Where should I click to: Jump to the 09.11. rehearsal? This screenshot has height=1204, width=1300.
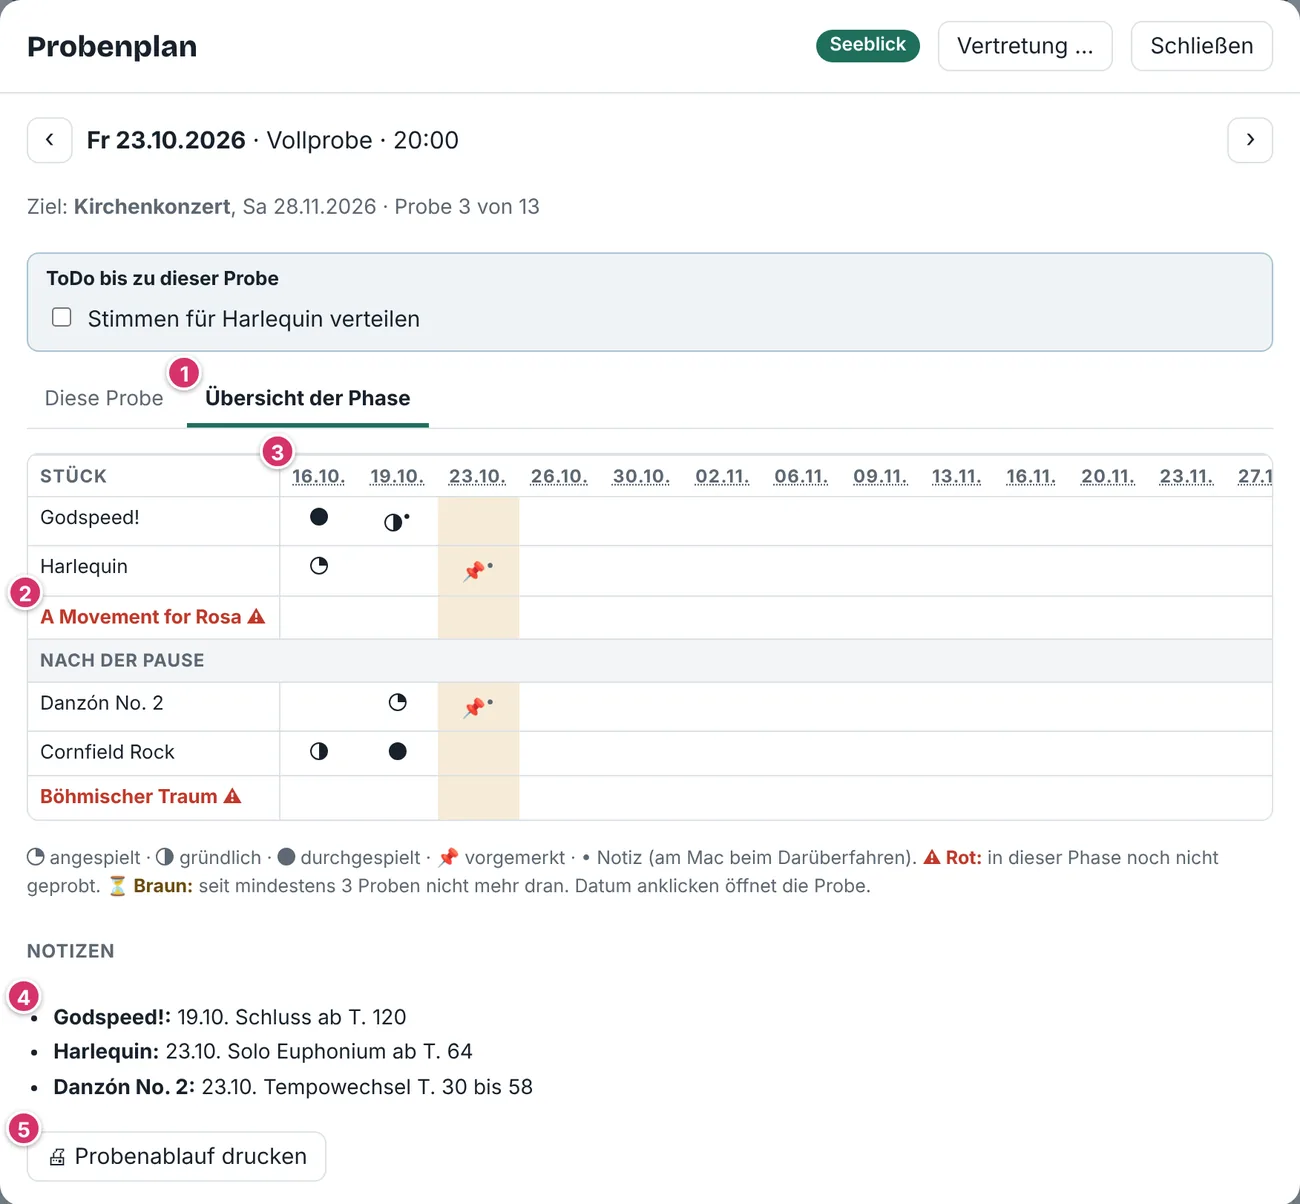coord(880,476)
